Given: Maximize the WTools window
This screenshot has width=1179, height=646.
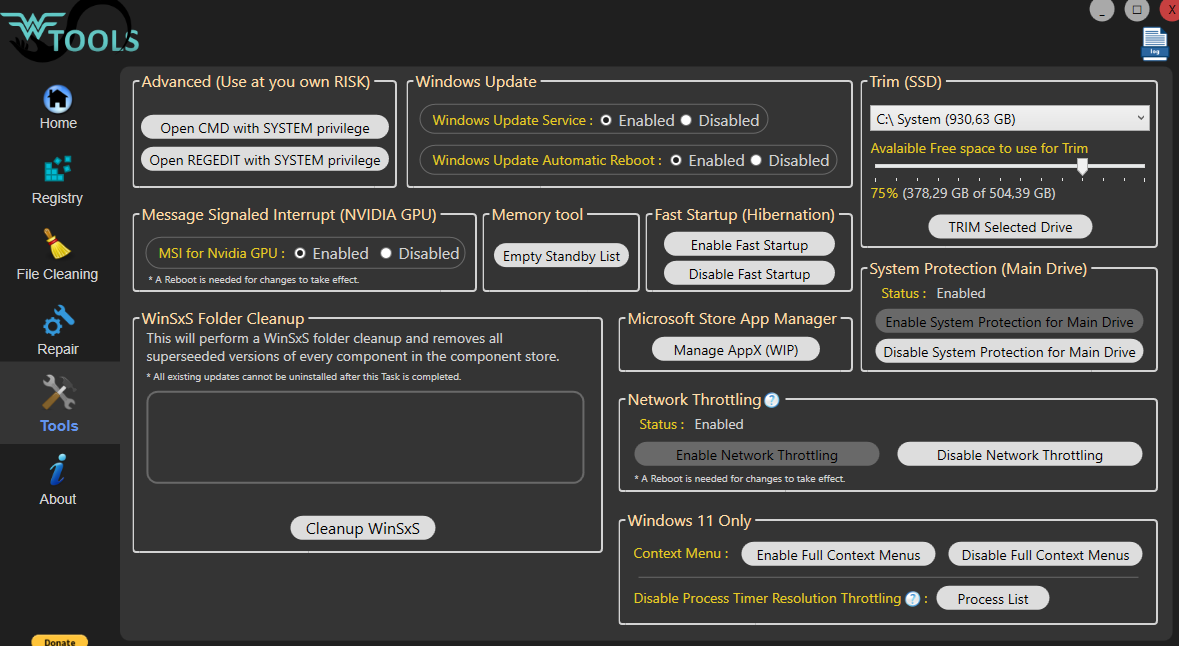Looking at the screenshot, I should (x=1137, y=10).
